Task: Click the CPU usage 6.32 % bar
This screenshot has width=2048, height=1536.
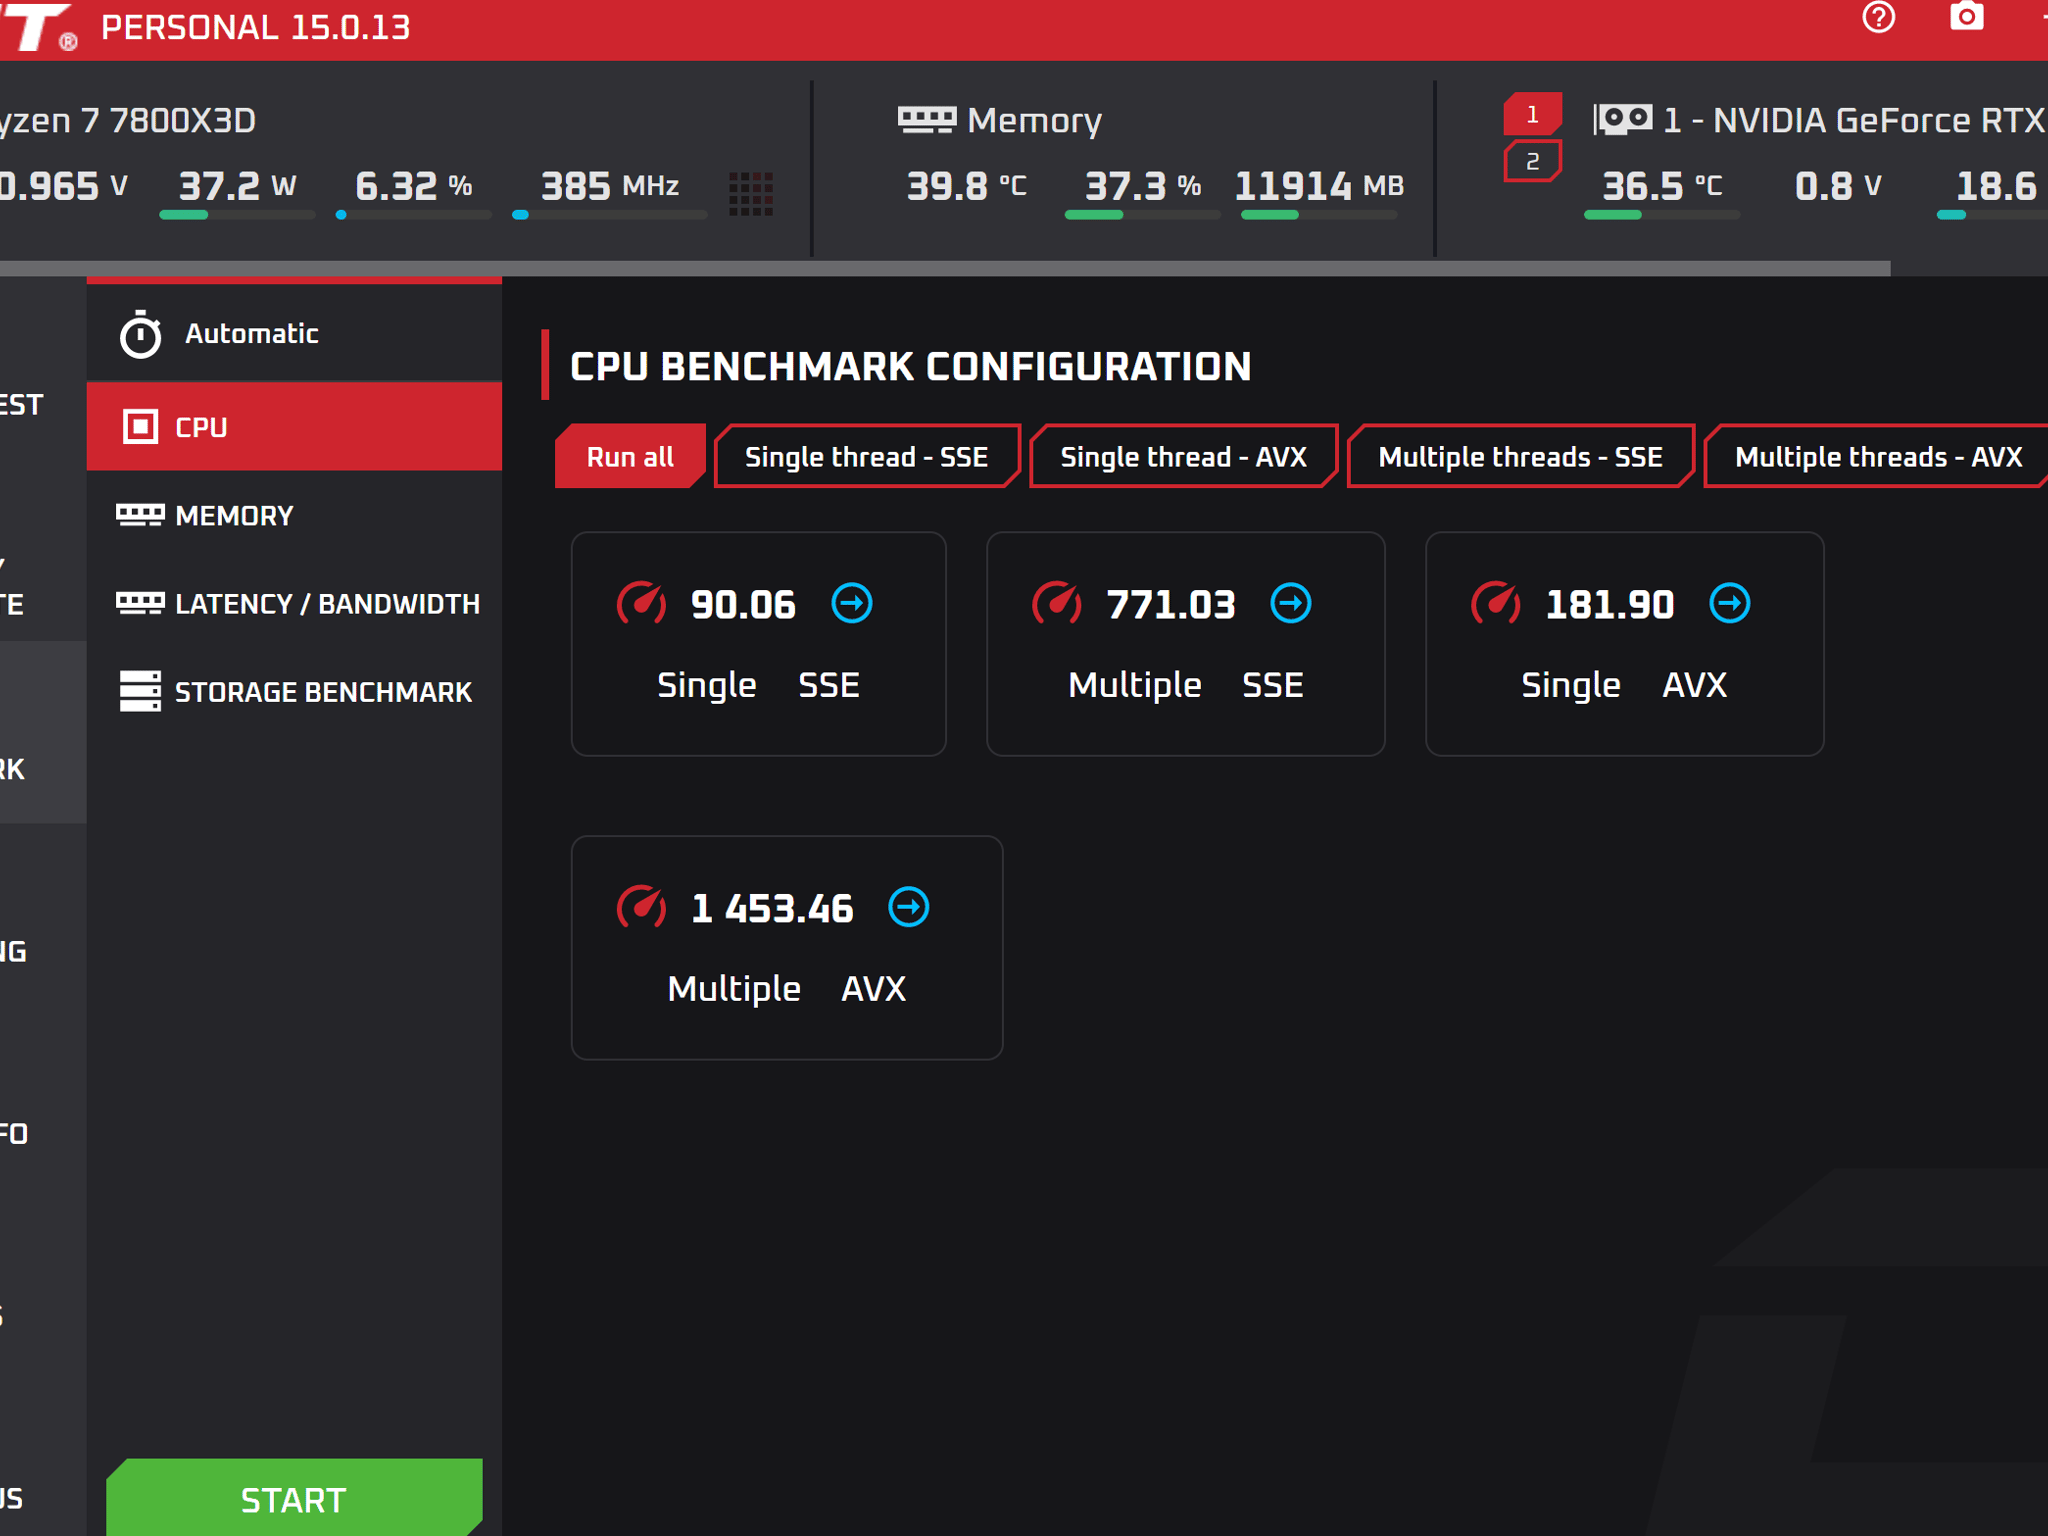Action: tap(413, 215)
